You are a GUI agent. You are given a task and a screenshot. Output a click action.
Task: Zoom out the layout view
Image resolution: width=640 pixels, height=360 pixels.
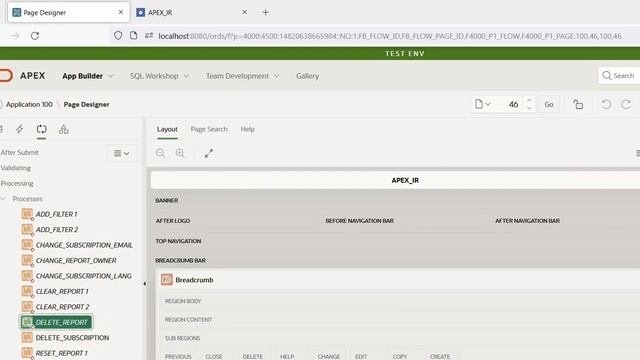click(x=160, y=153)
